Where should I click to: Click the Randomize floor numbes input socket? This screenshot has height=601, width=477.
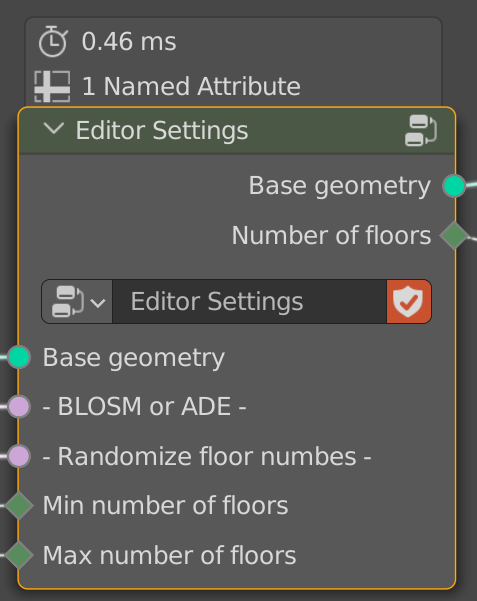[19, 456]
